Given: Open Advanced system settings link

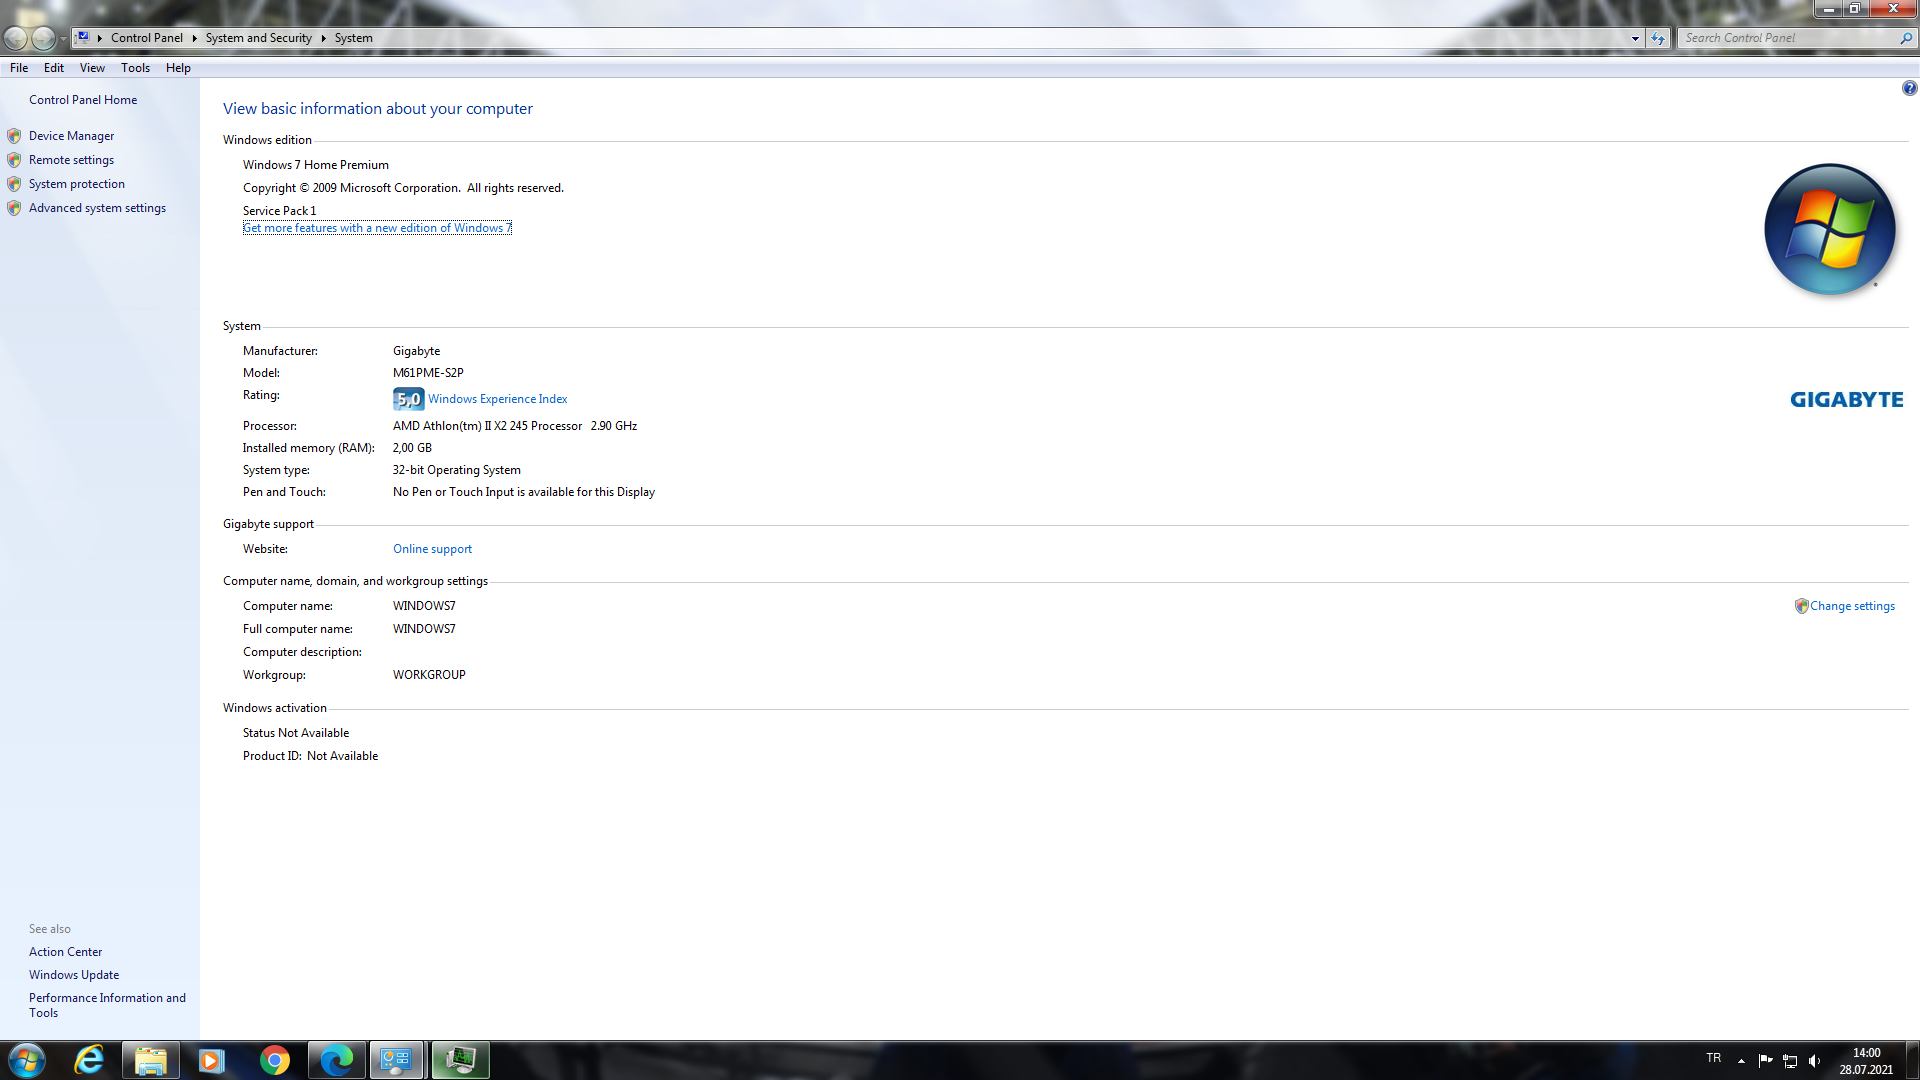Looking at the screenshot, I should tap(97, 208).
